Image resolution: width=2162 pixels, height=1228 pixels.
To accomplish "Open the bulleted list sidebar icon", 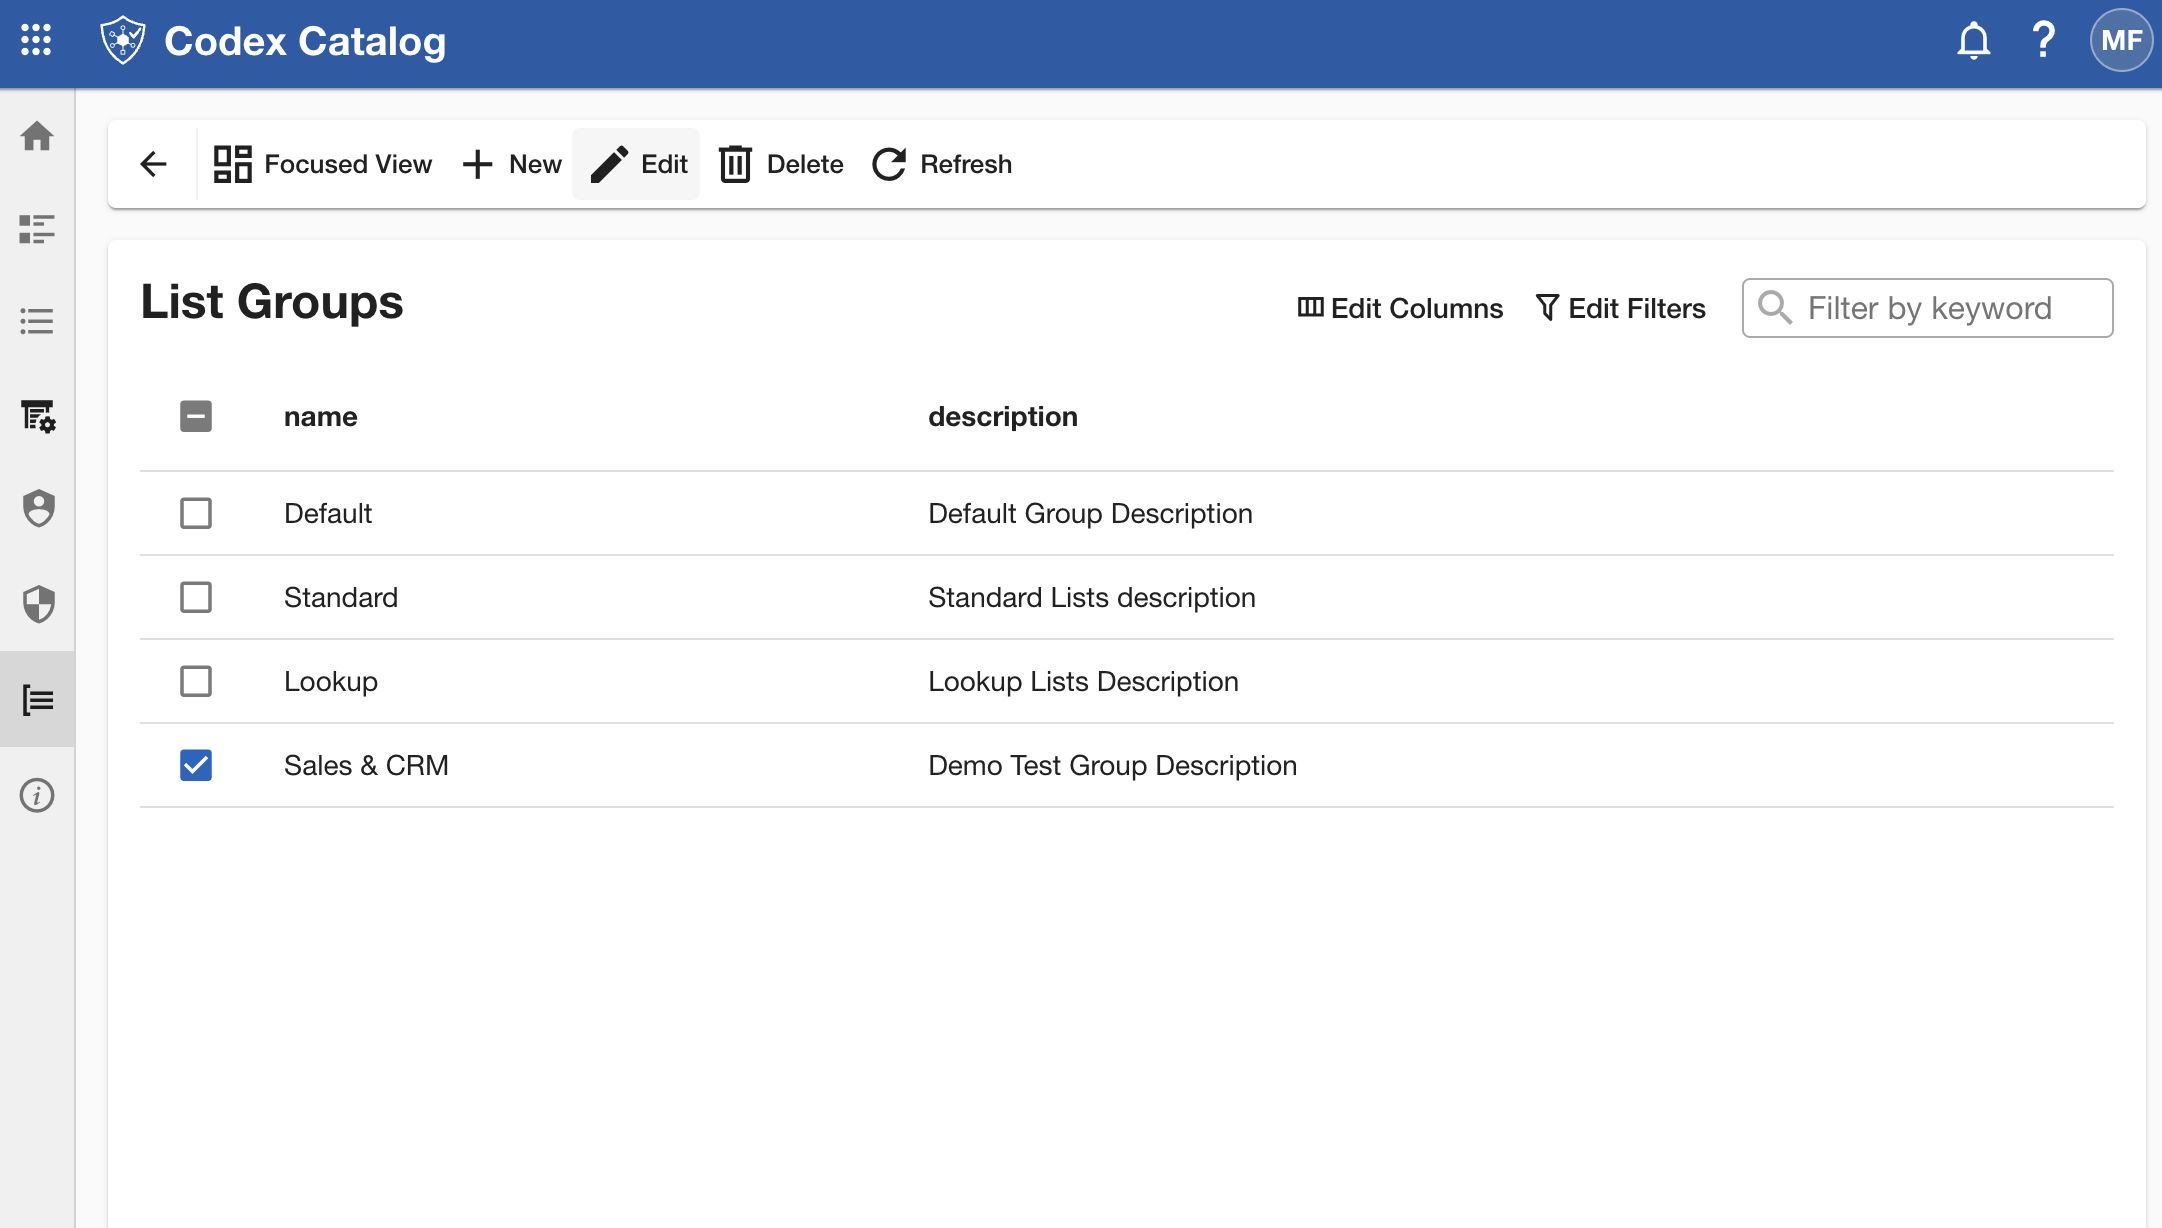I will [37, 321].
